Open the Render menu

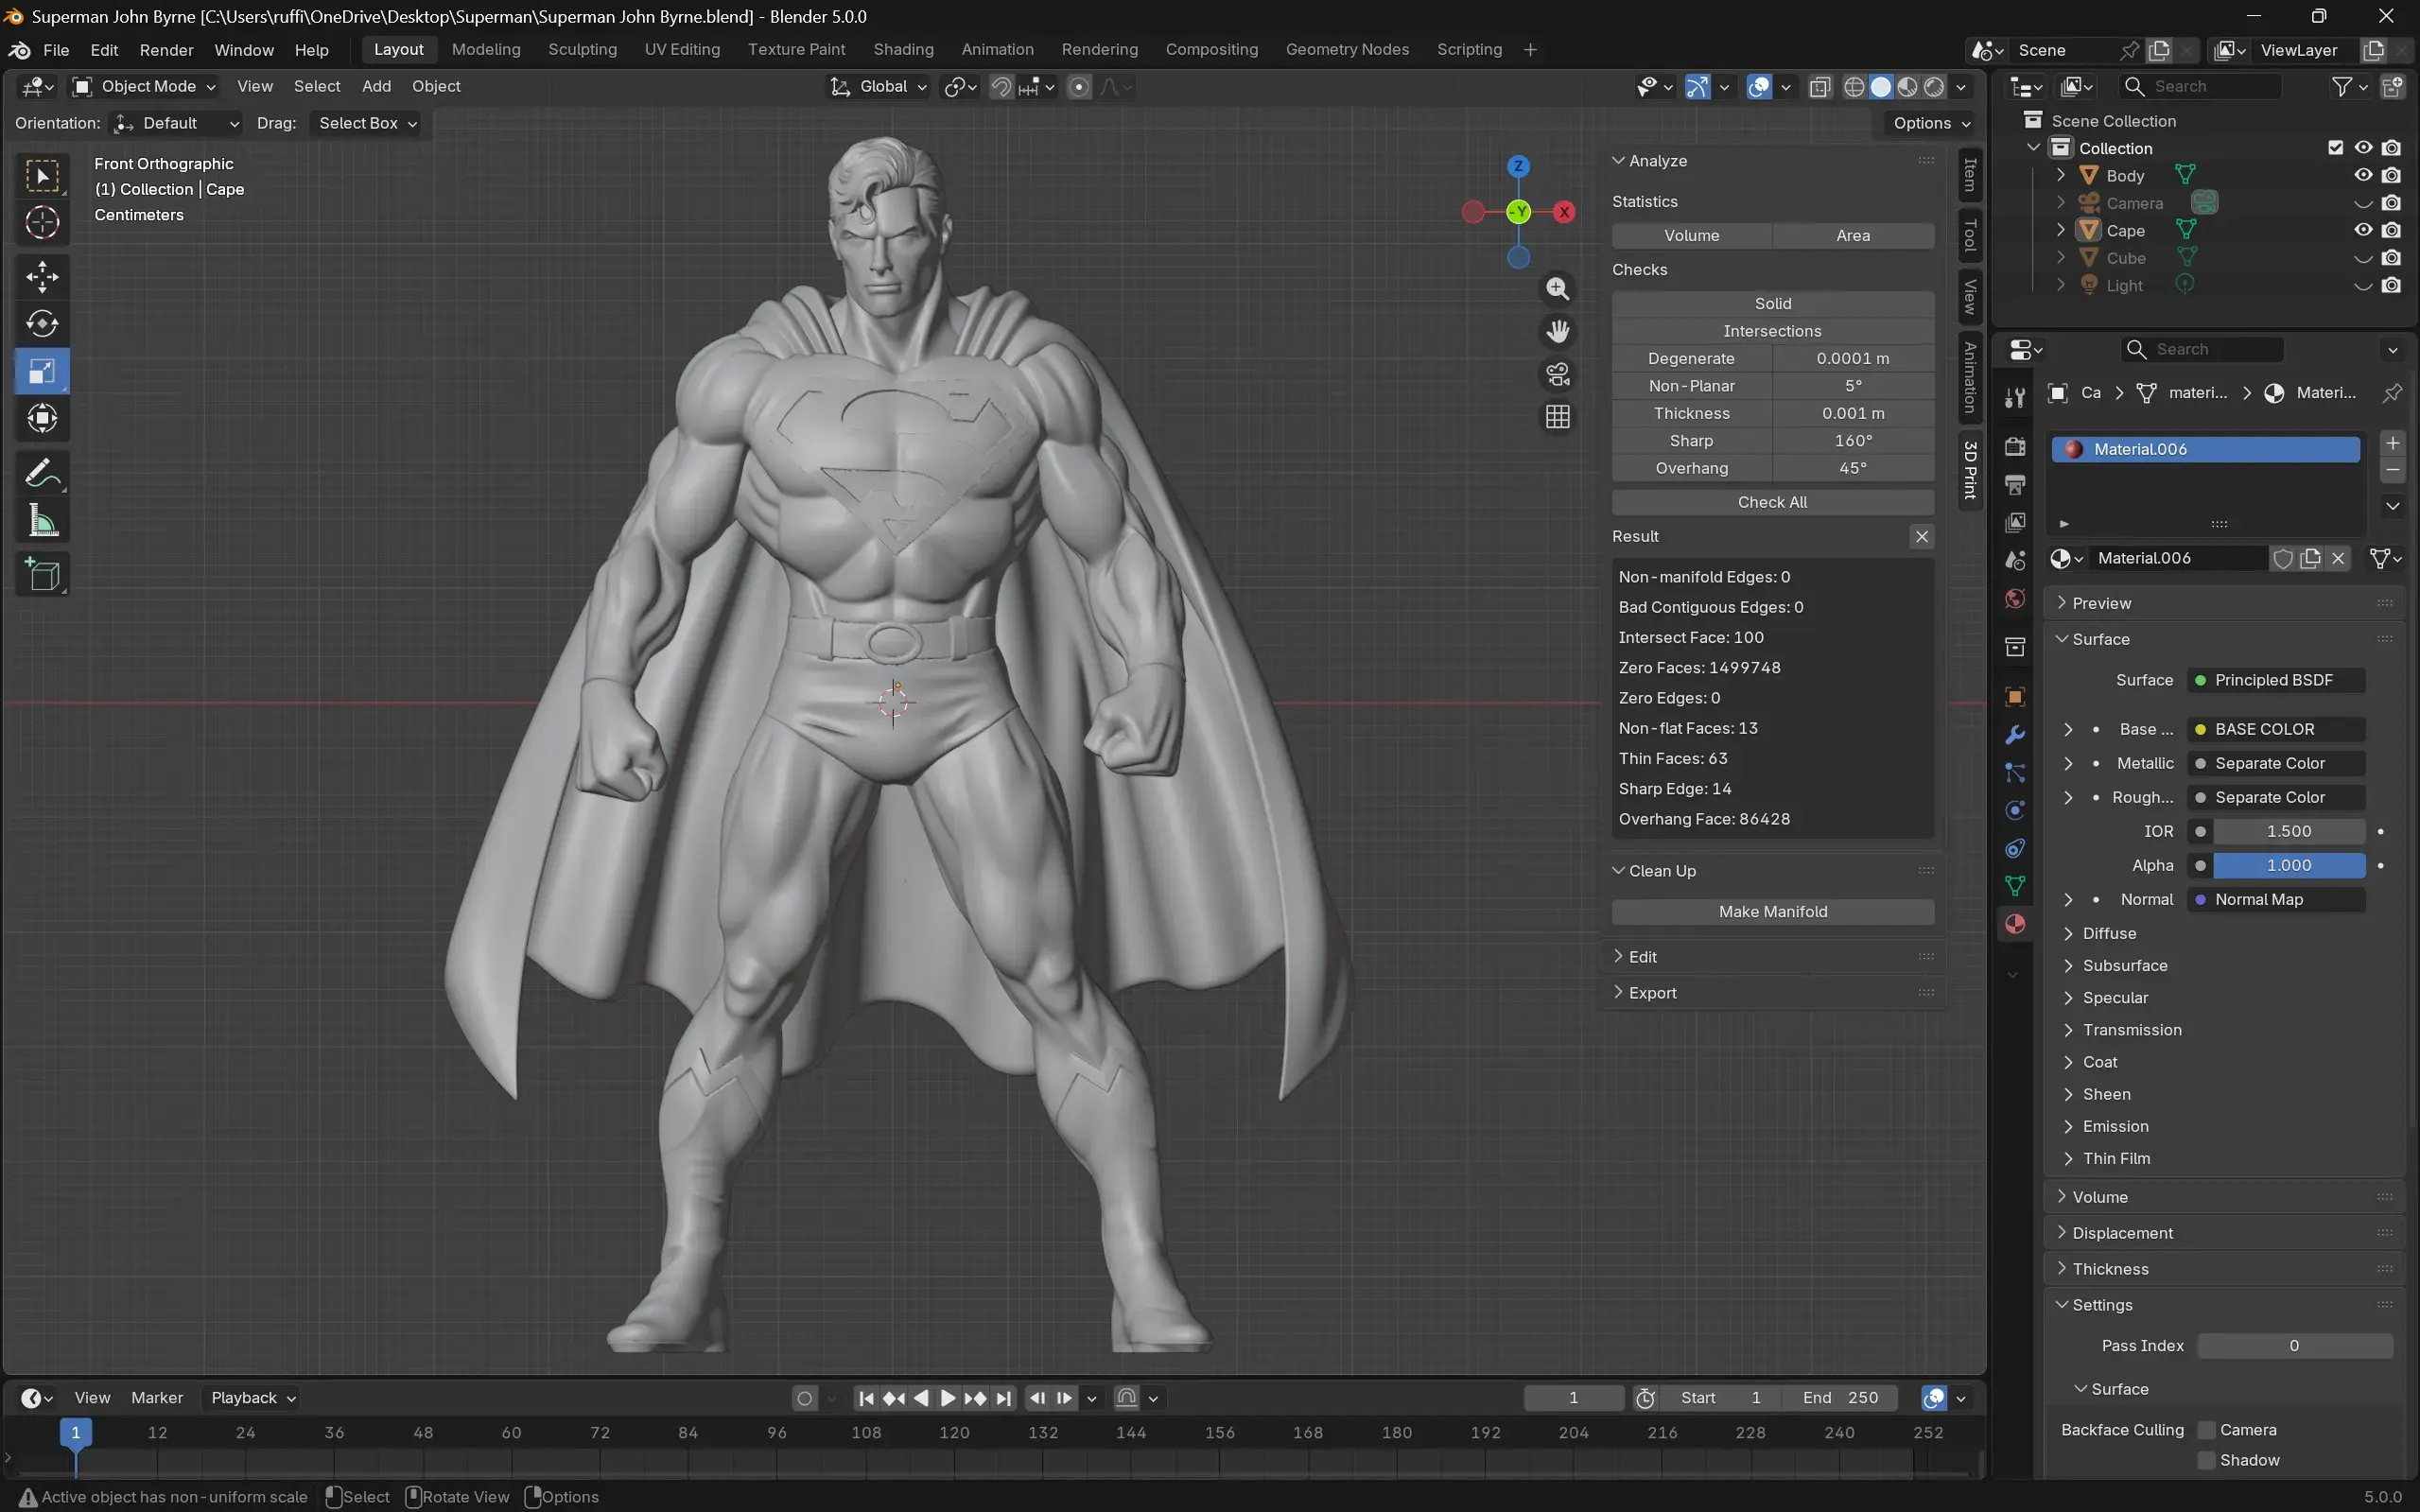coord(167,50)
